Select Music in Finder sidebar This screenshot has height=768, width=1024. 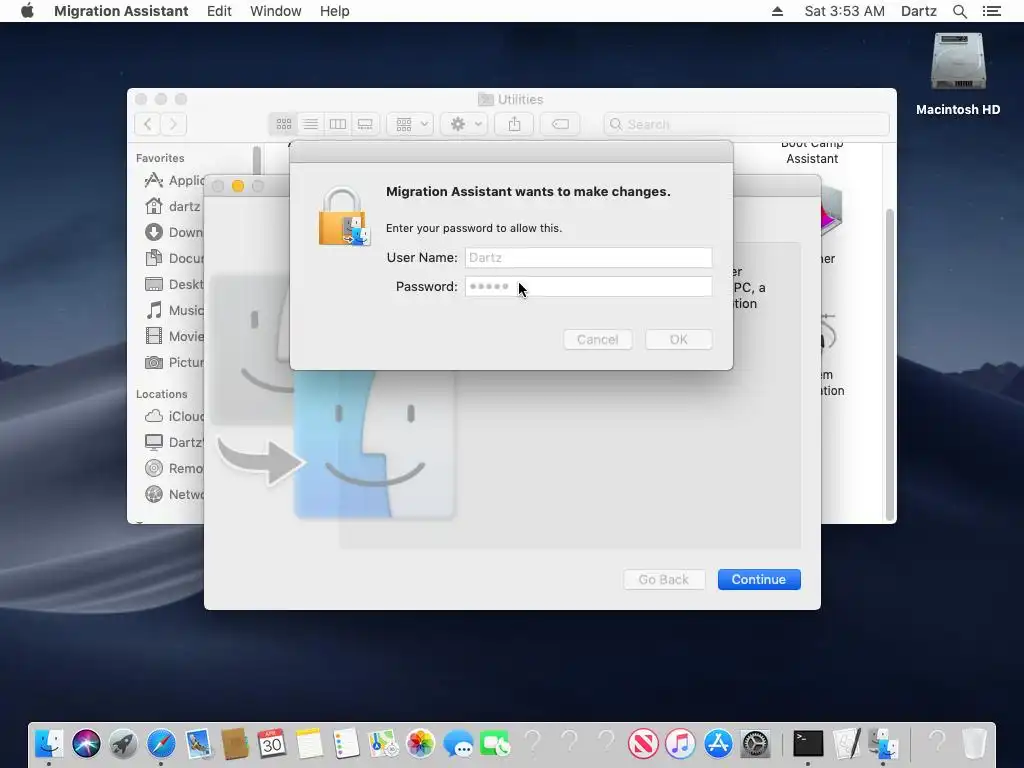point(173,310)
